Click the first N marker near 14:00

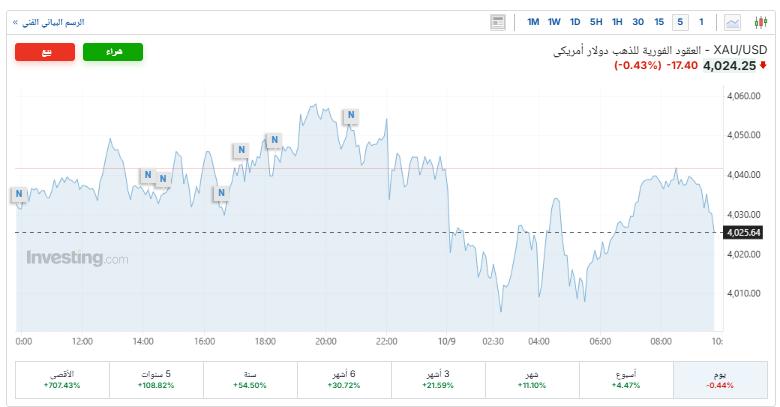pyautogui.click(x=147, y=175)
